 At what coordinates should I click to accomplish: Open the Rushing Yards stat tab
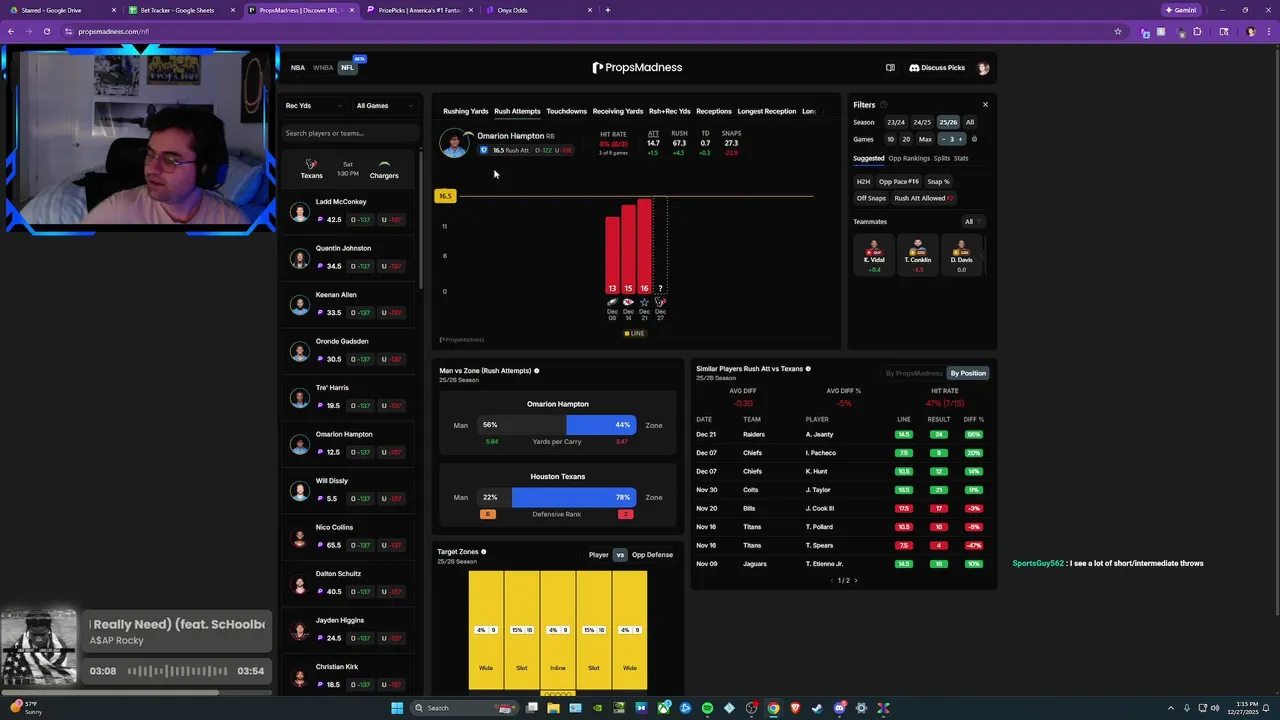466,111
